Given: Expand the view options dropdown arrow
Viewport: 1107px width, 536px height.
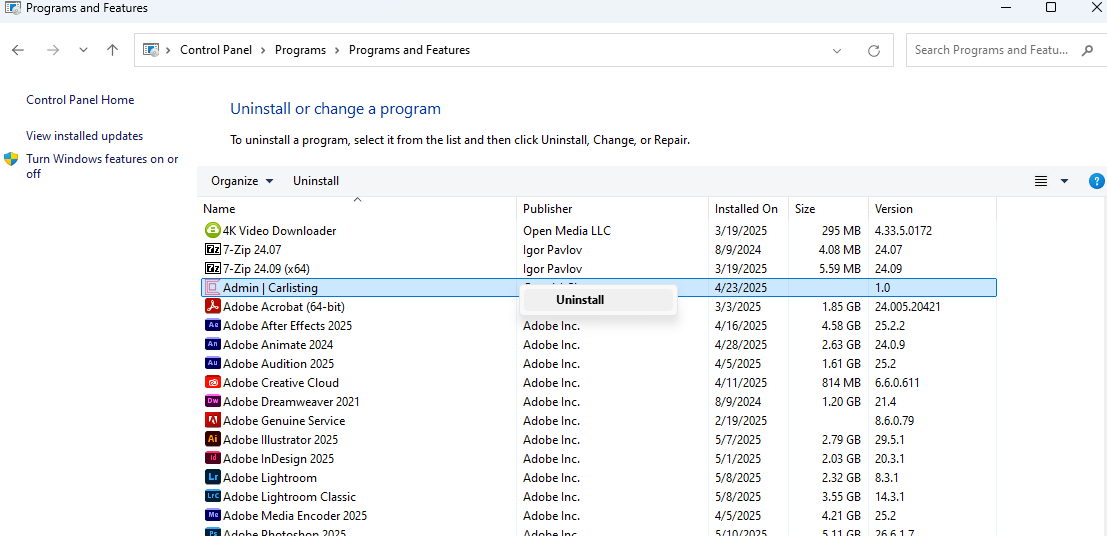Looking at the screenshot, I should tap(1065, 181).
